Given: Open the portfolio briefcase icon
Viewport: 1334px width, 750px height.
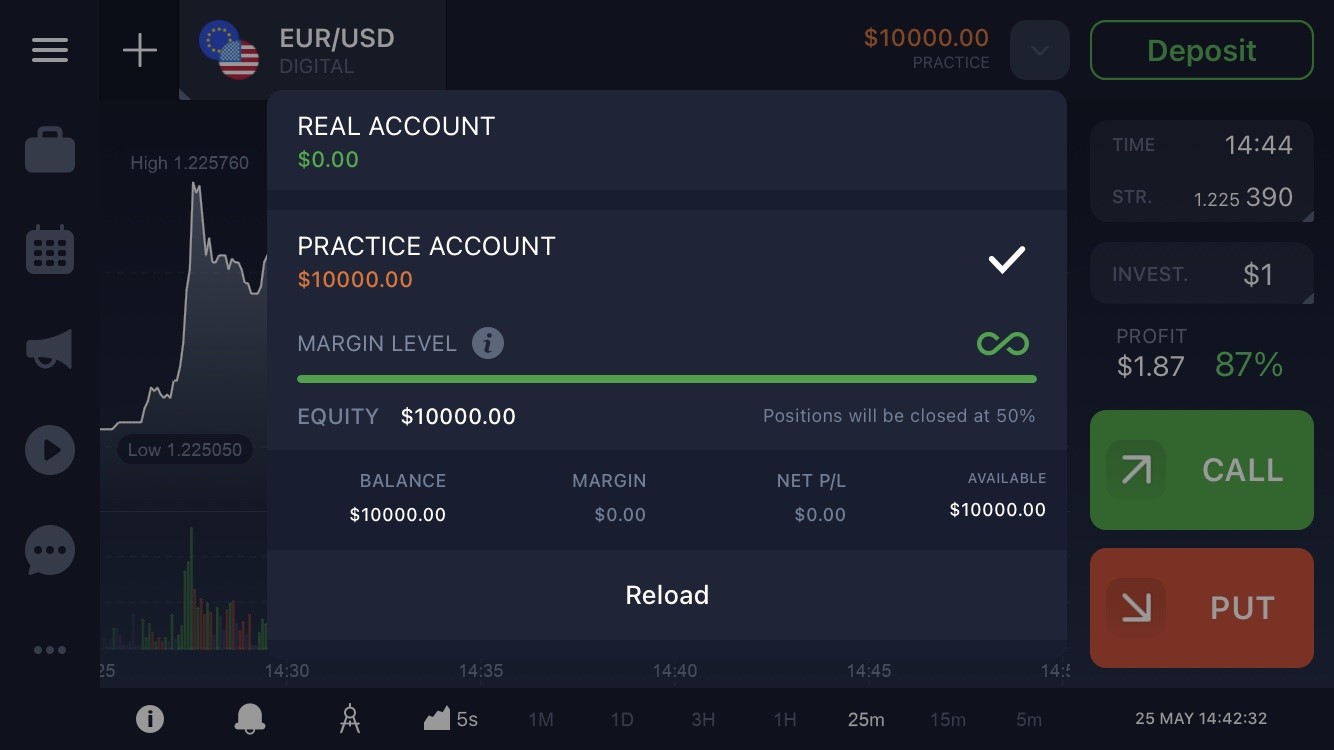Looking at the screenshot, I should (50, 149).
